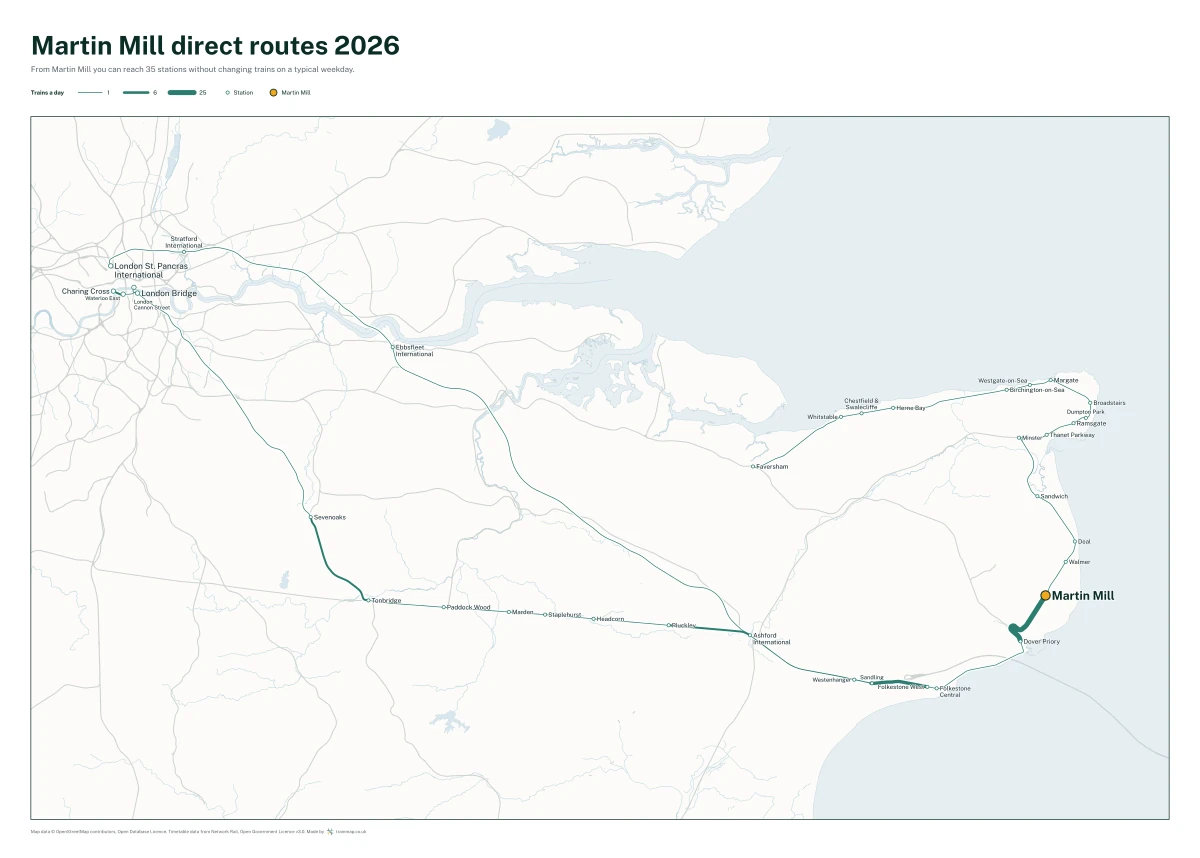
Task: Click the subtitle about reaching 35 stations
Action: coord(193,70)
